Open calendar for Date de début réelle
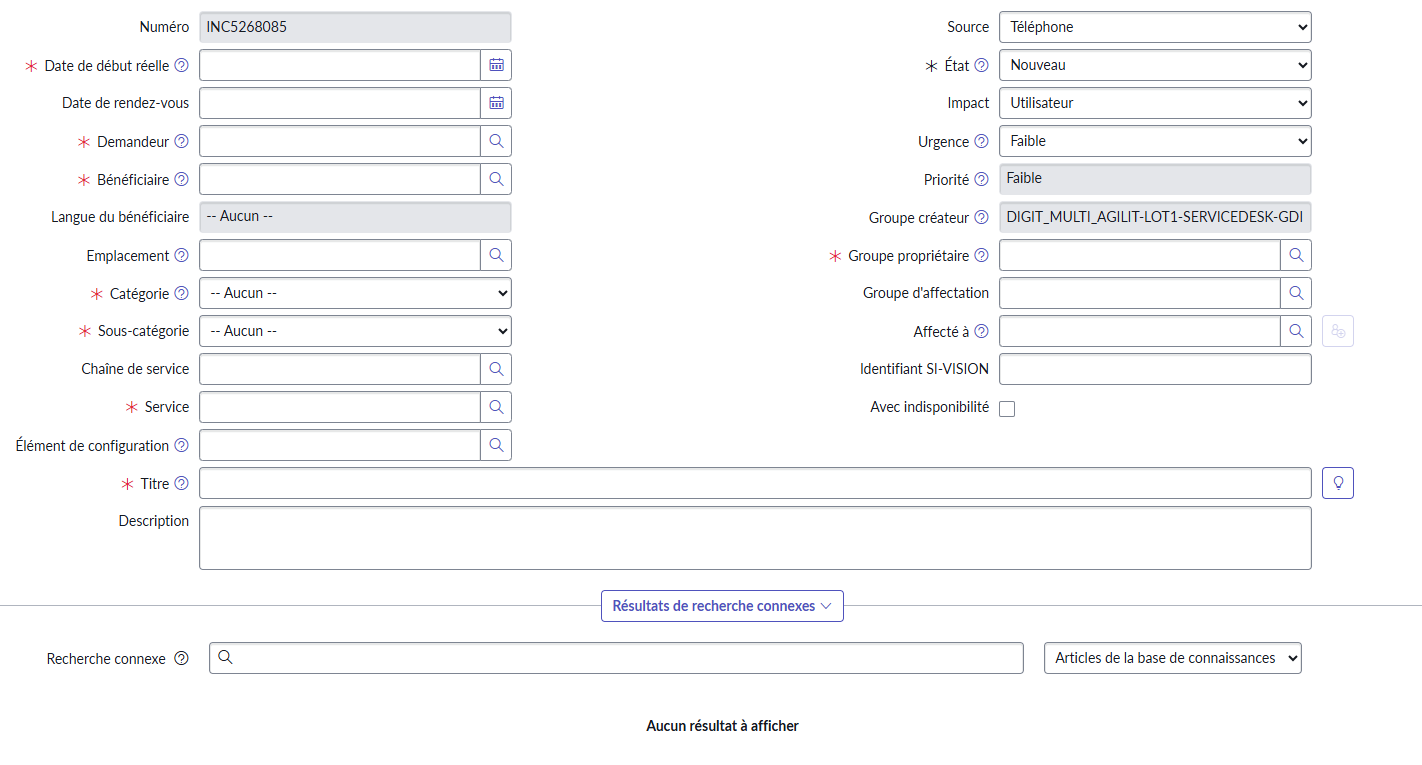The height and width of the screenshot is (765, 1422). [496, 65]
